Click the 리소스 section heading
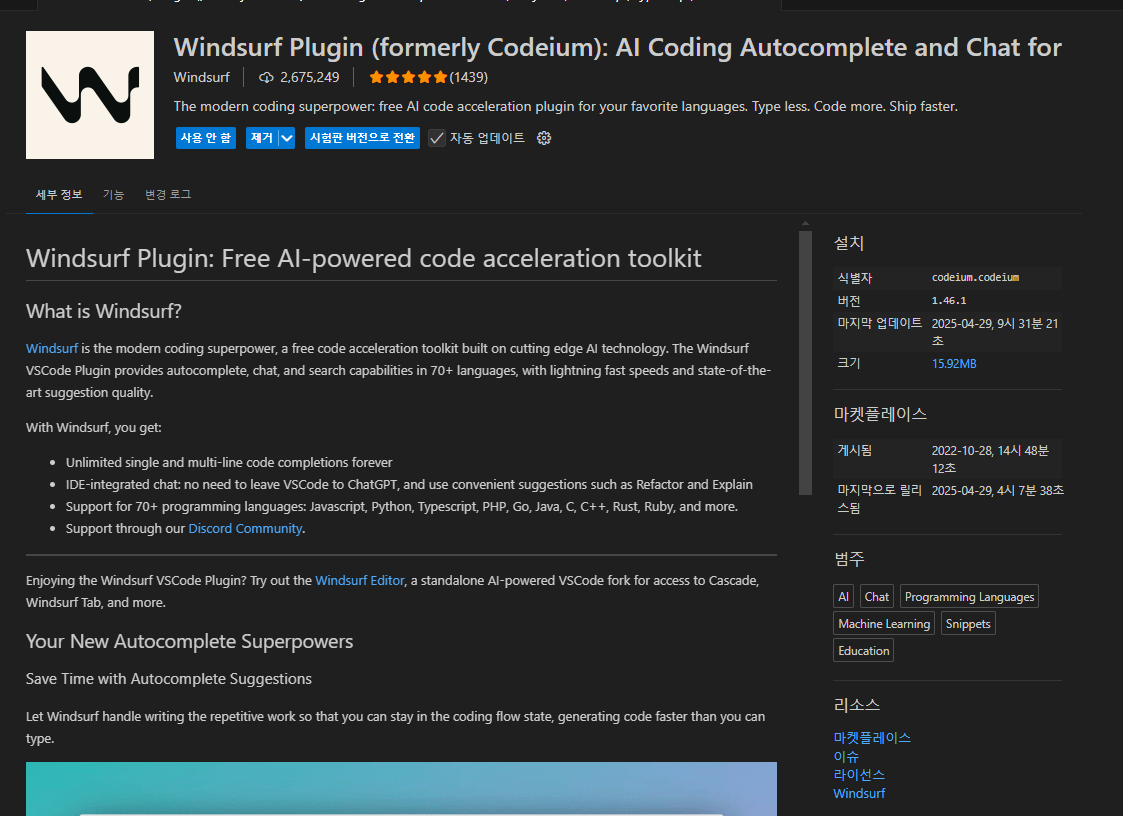 857,706
